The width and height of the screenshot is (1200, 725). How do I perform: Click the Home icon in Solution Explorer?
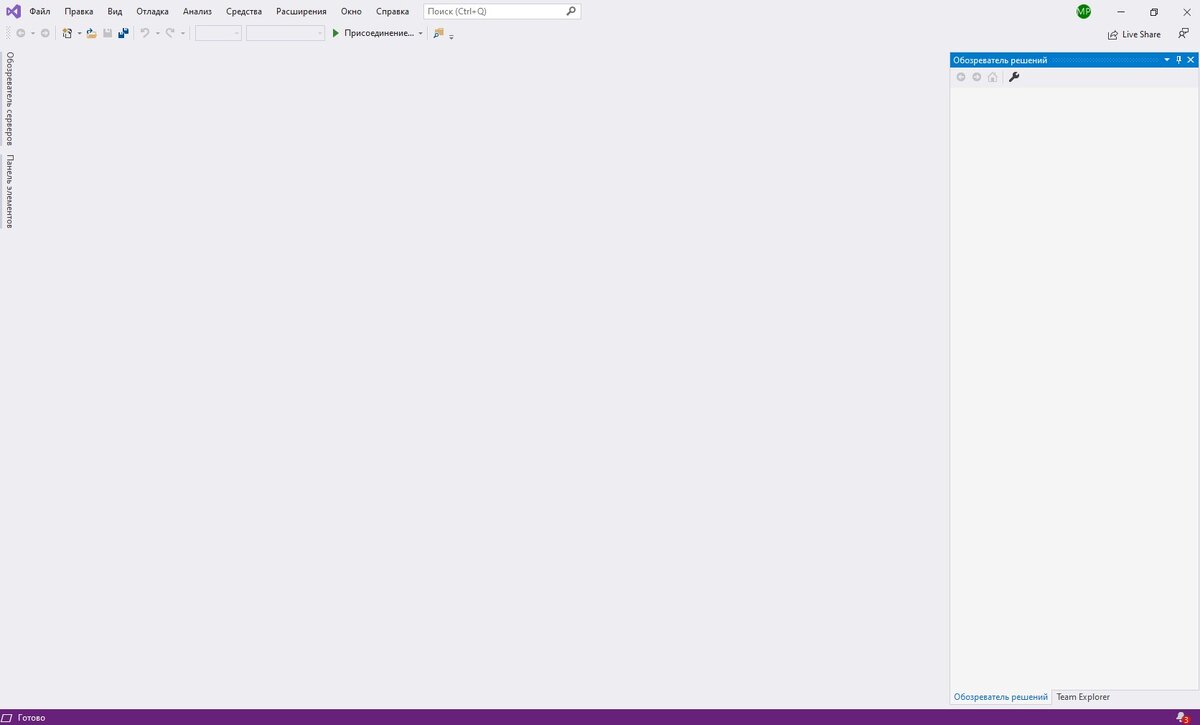(992, 77)
